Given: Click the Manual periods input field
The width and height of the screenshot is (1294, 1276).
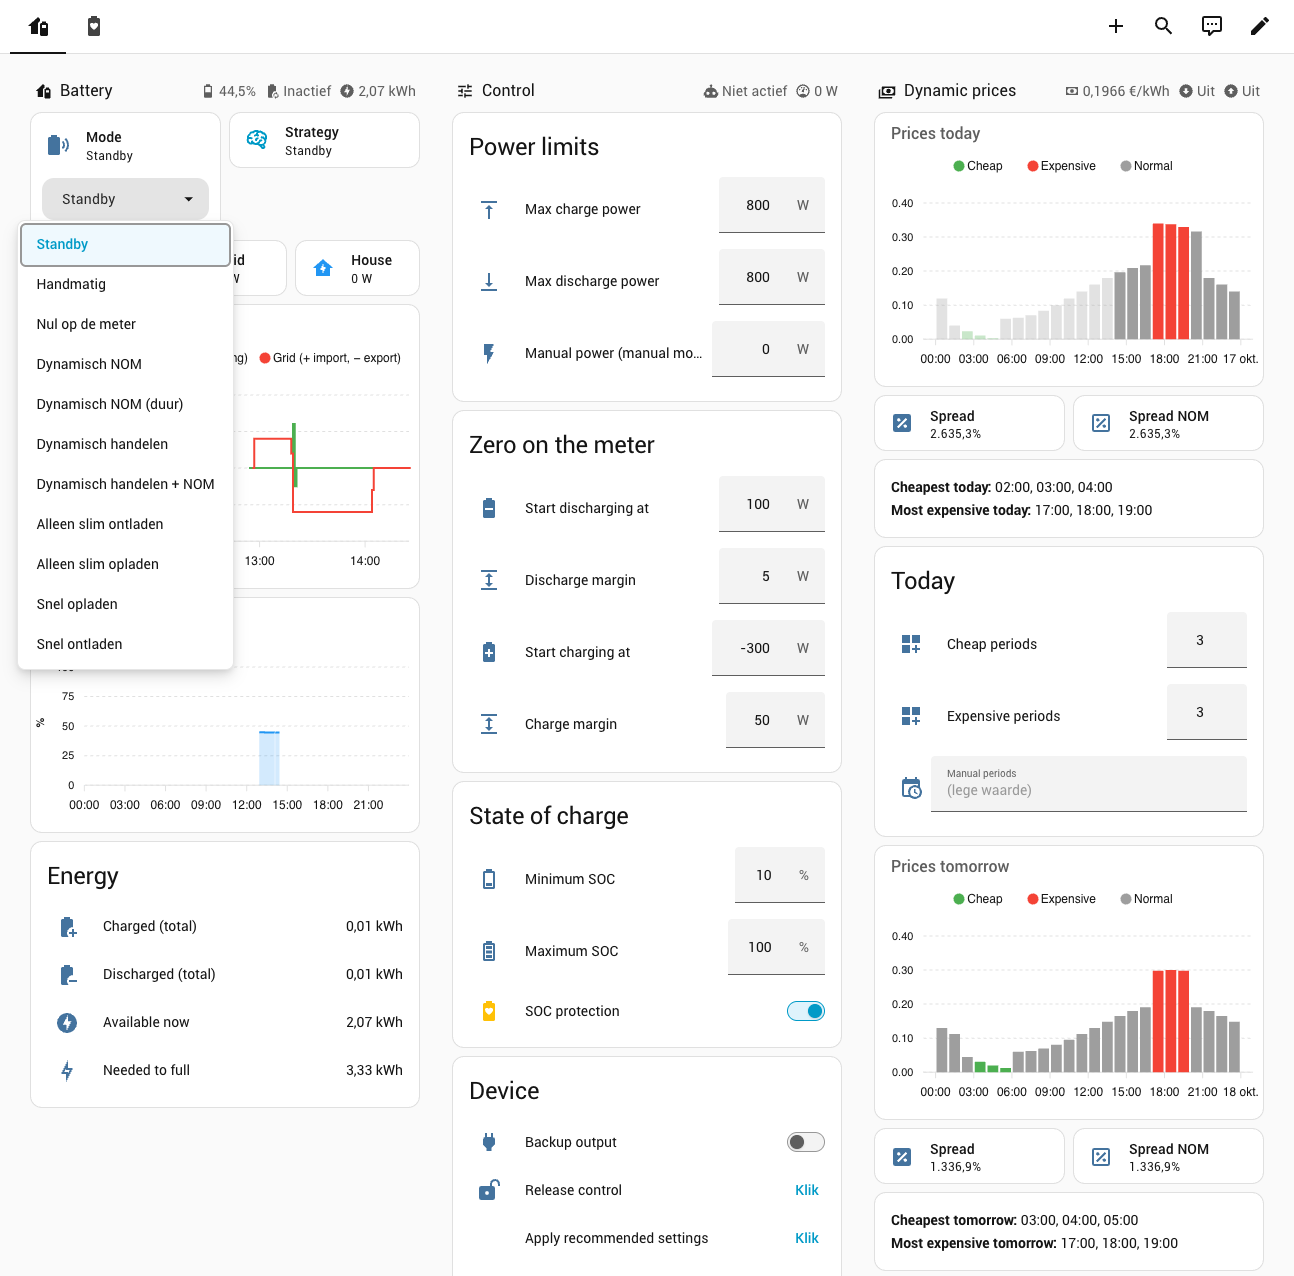Looking at the screenshot, I should tap(1089, 784).
